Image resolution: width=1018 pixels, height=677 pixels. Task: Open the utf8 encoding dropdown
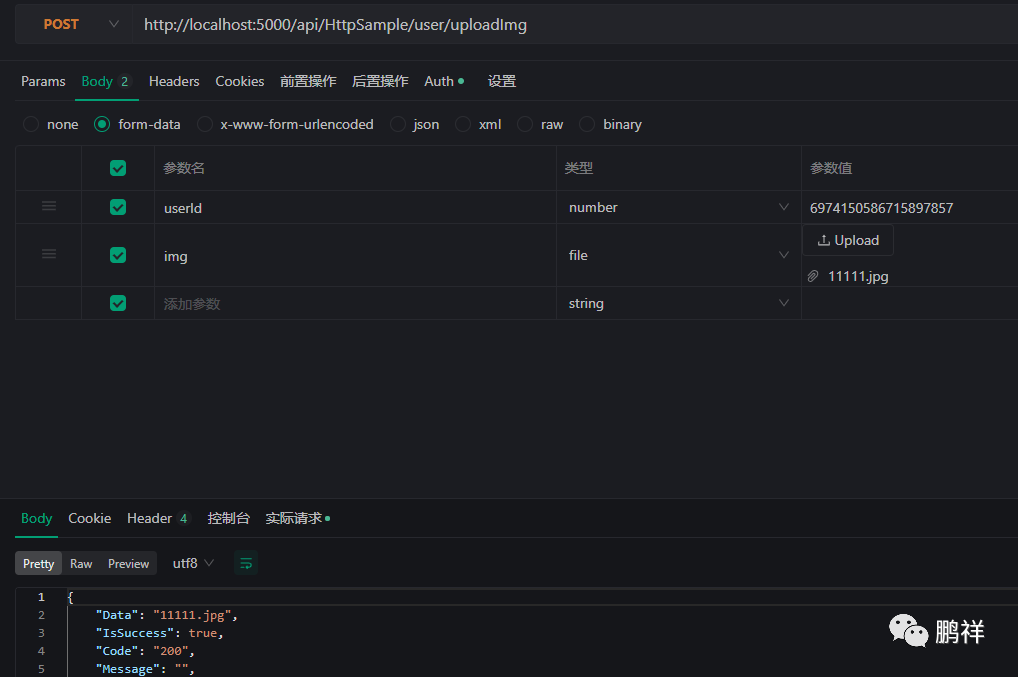tap(193, 563)
